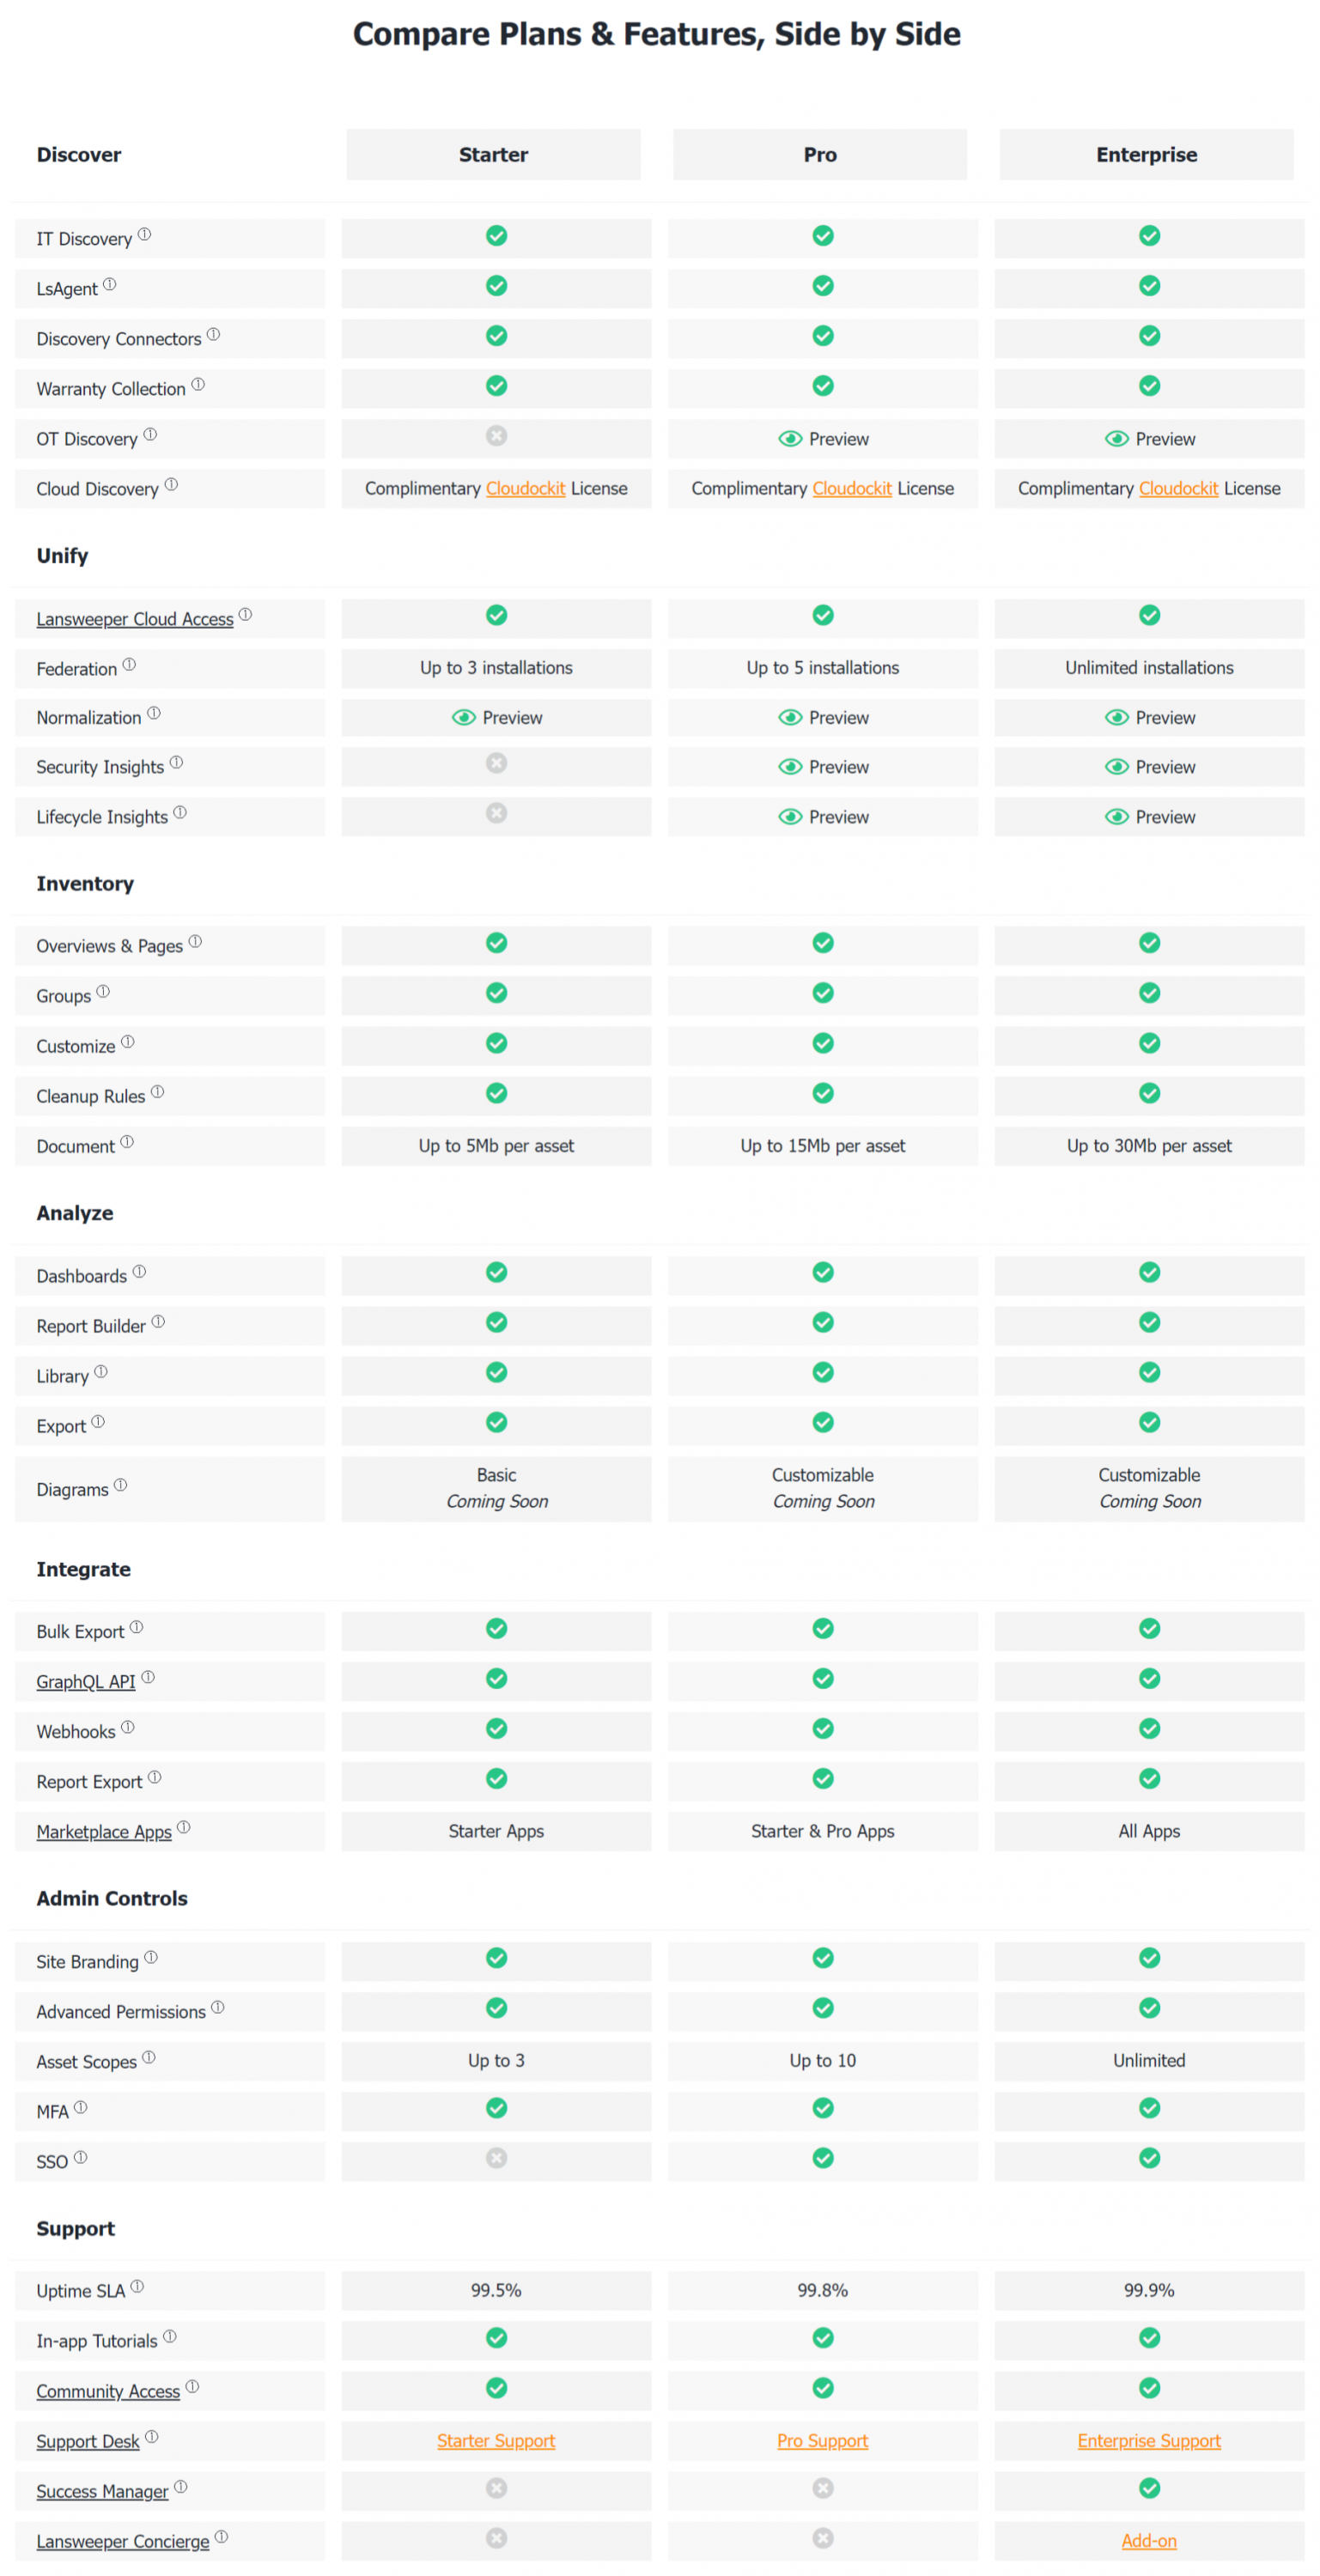Open the Cloudockit link in Pro column
The width and height of the screenshot is (1320, 2576).
point(851,489)
